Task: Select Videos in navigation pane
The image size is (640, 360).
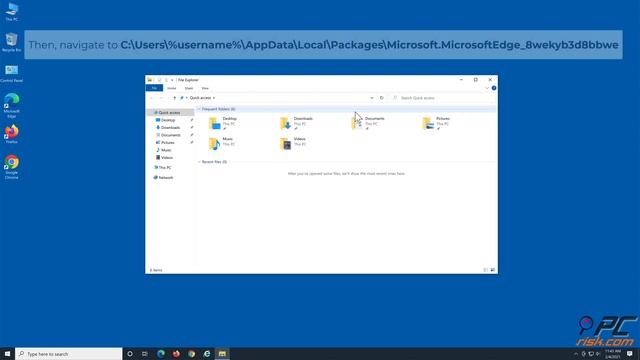Action: coord(167,158)
